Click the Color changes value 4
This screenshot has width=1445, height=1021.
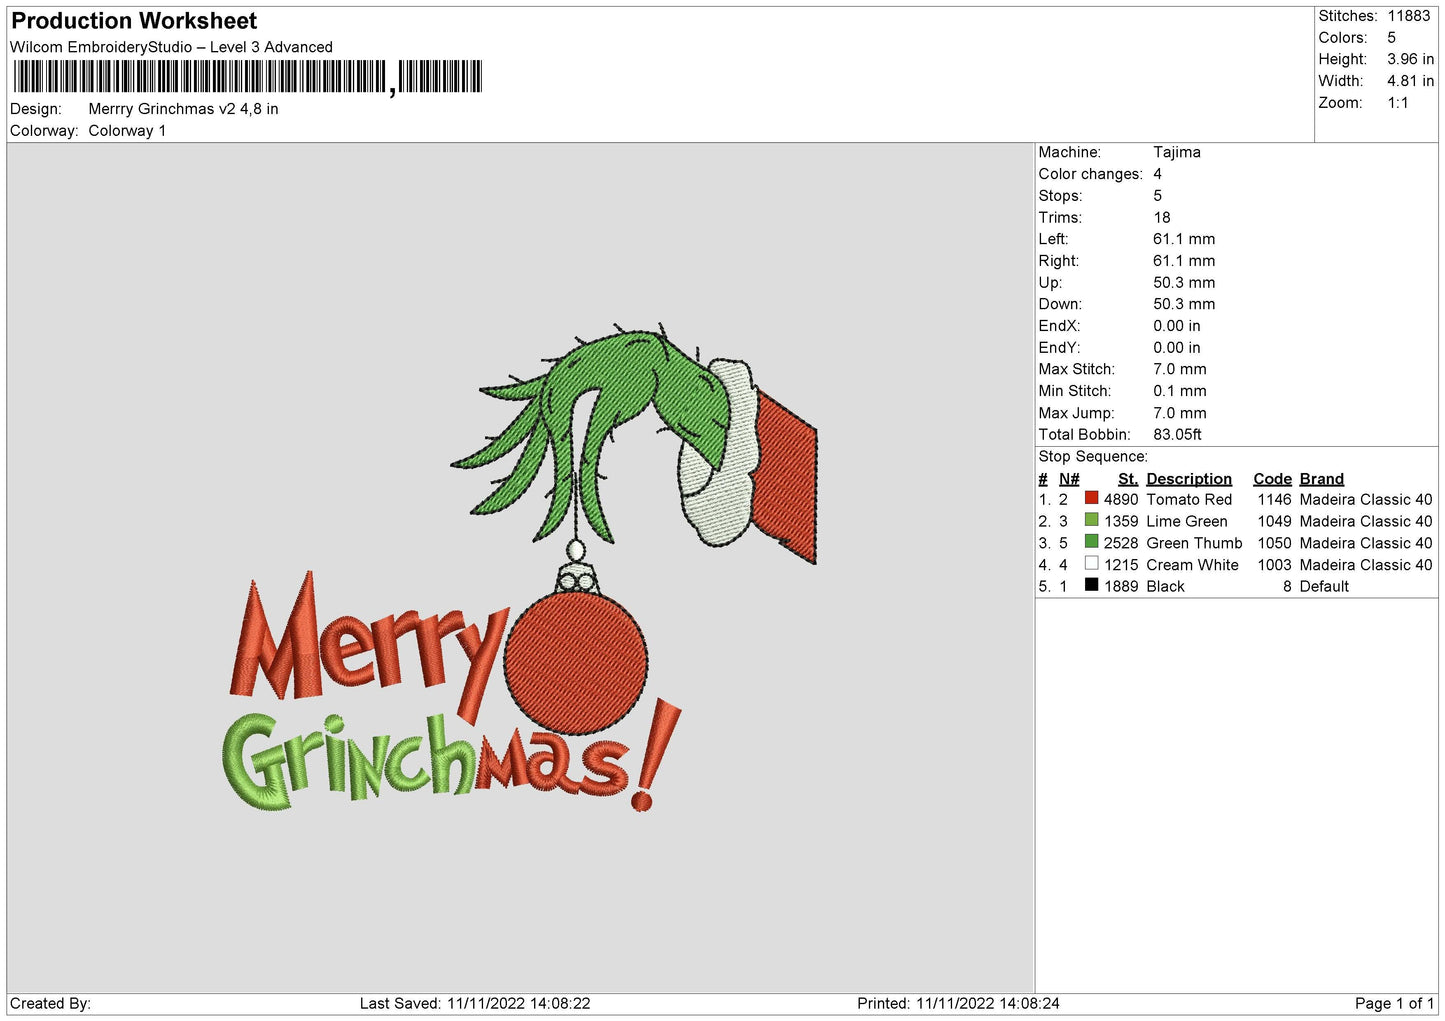click(1158, 174)
